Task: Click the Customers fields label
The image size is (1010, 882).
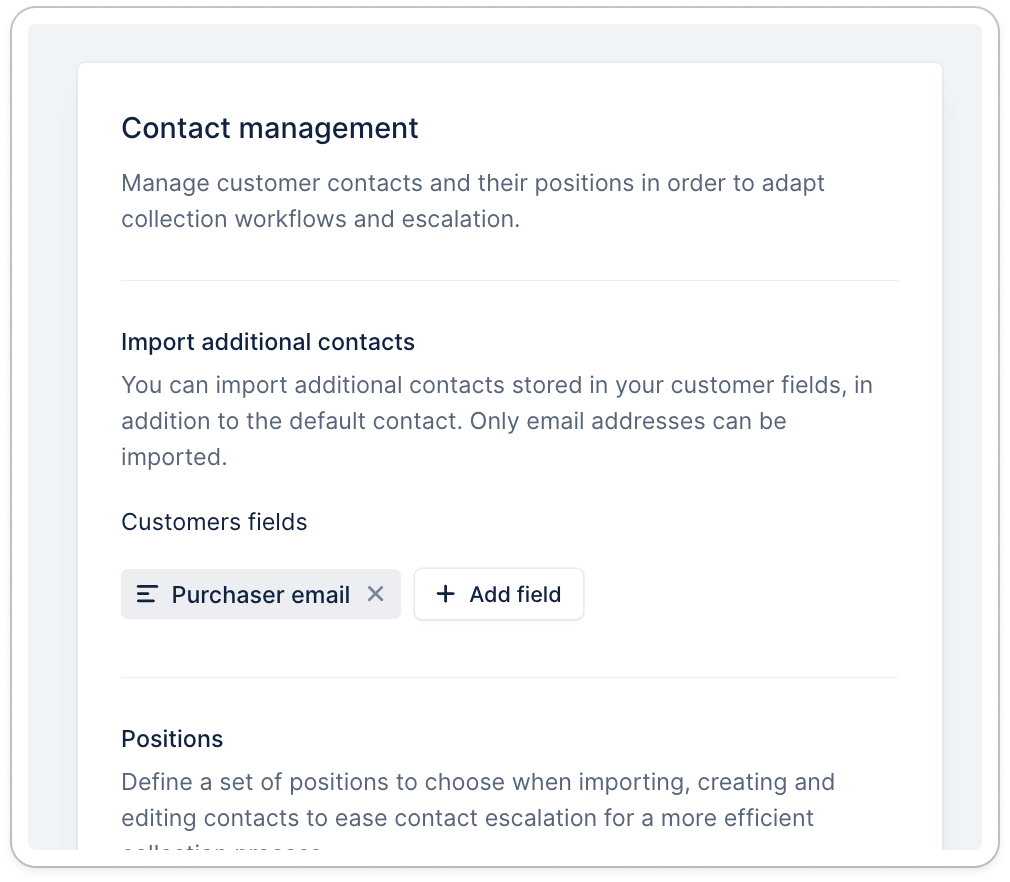Action: pyautogui.click(x=214, y=522)
